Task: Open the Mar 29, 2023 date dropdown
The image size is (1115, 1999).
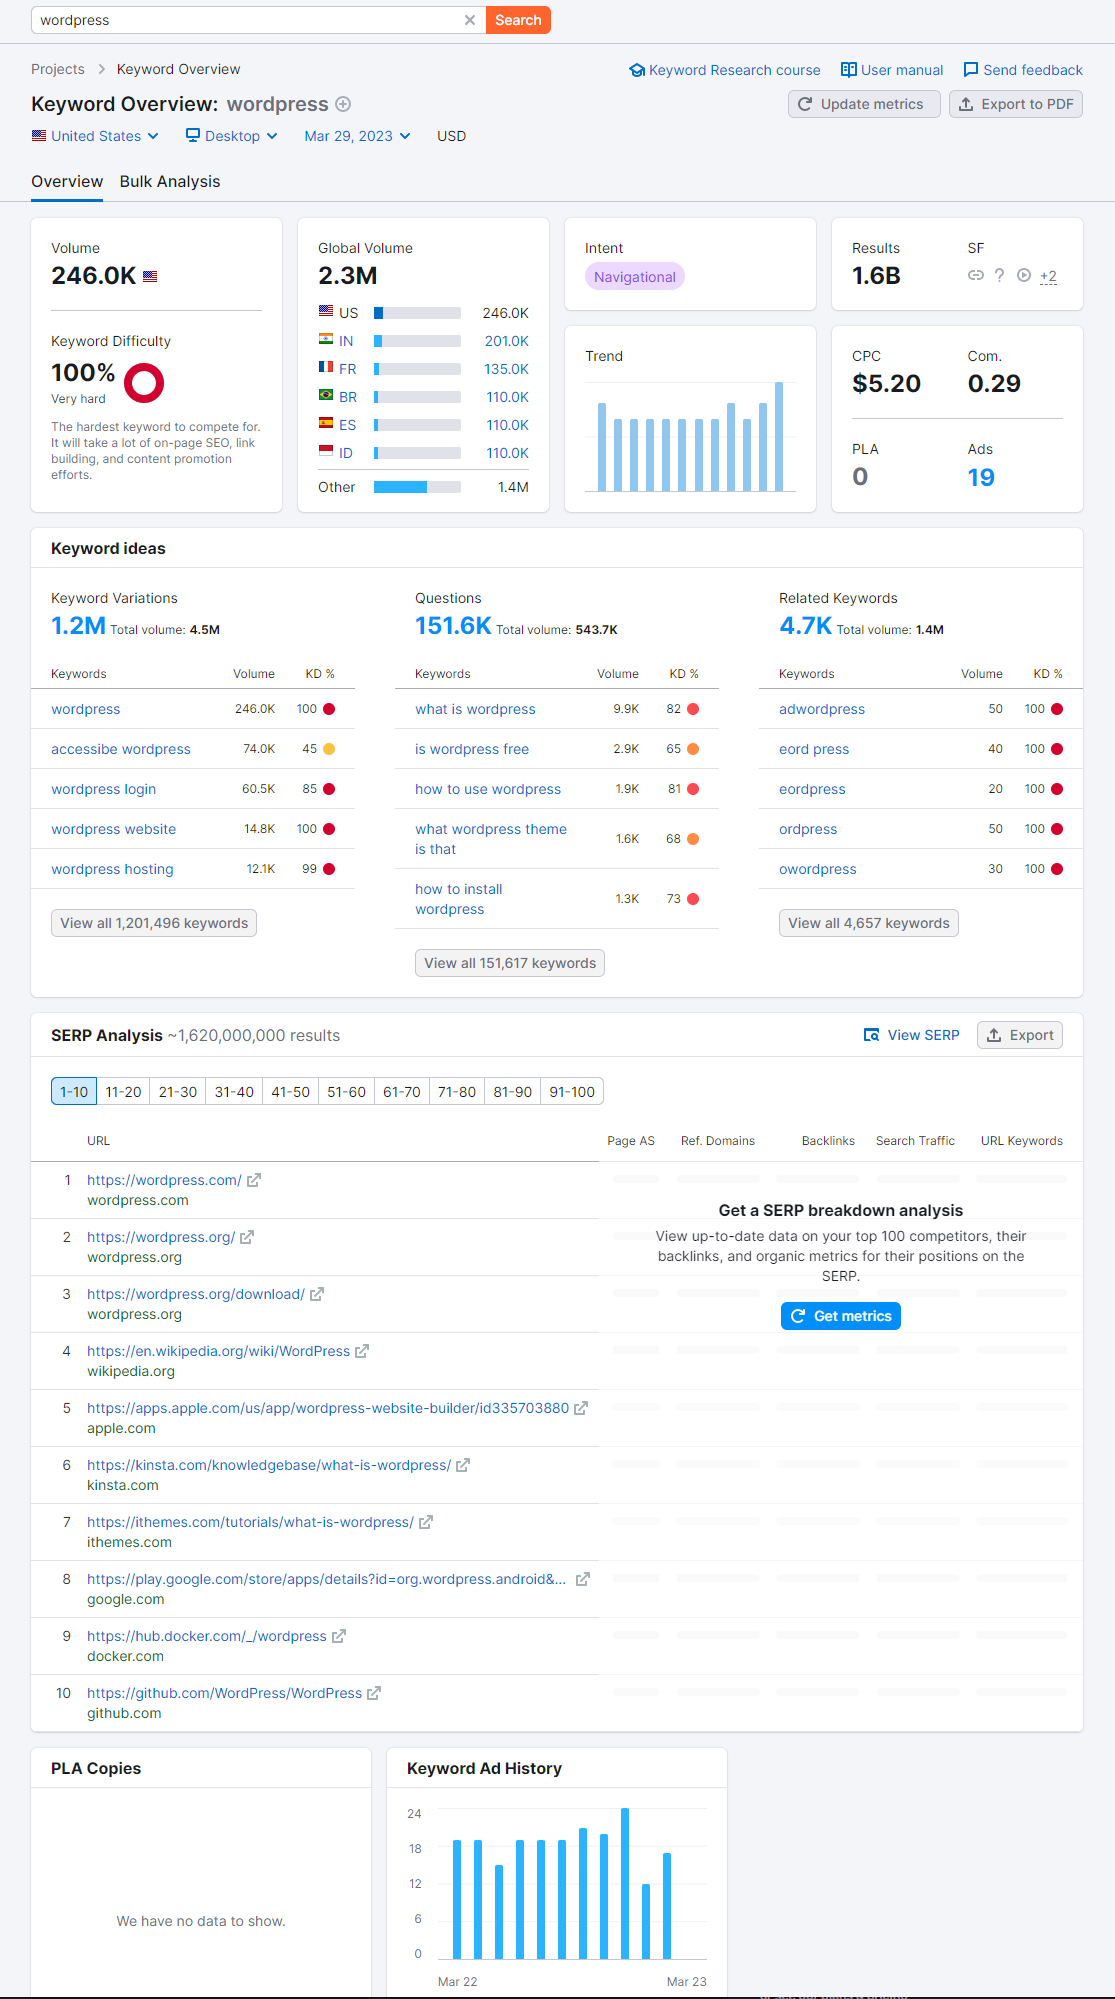Action: (357, 136)
